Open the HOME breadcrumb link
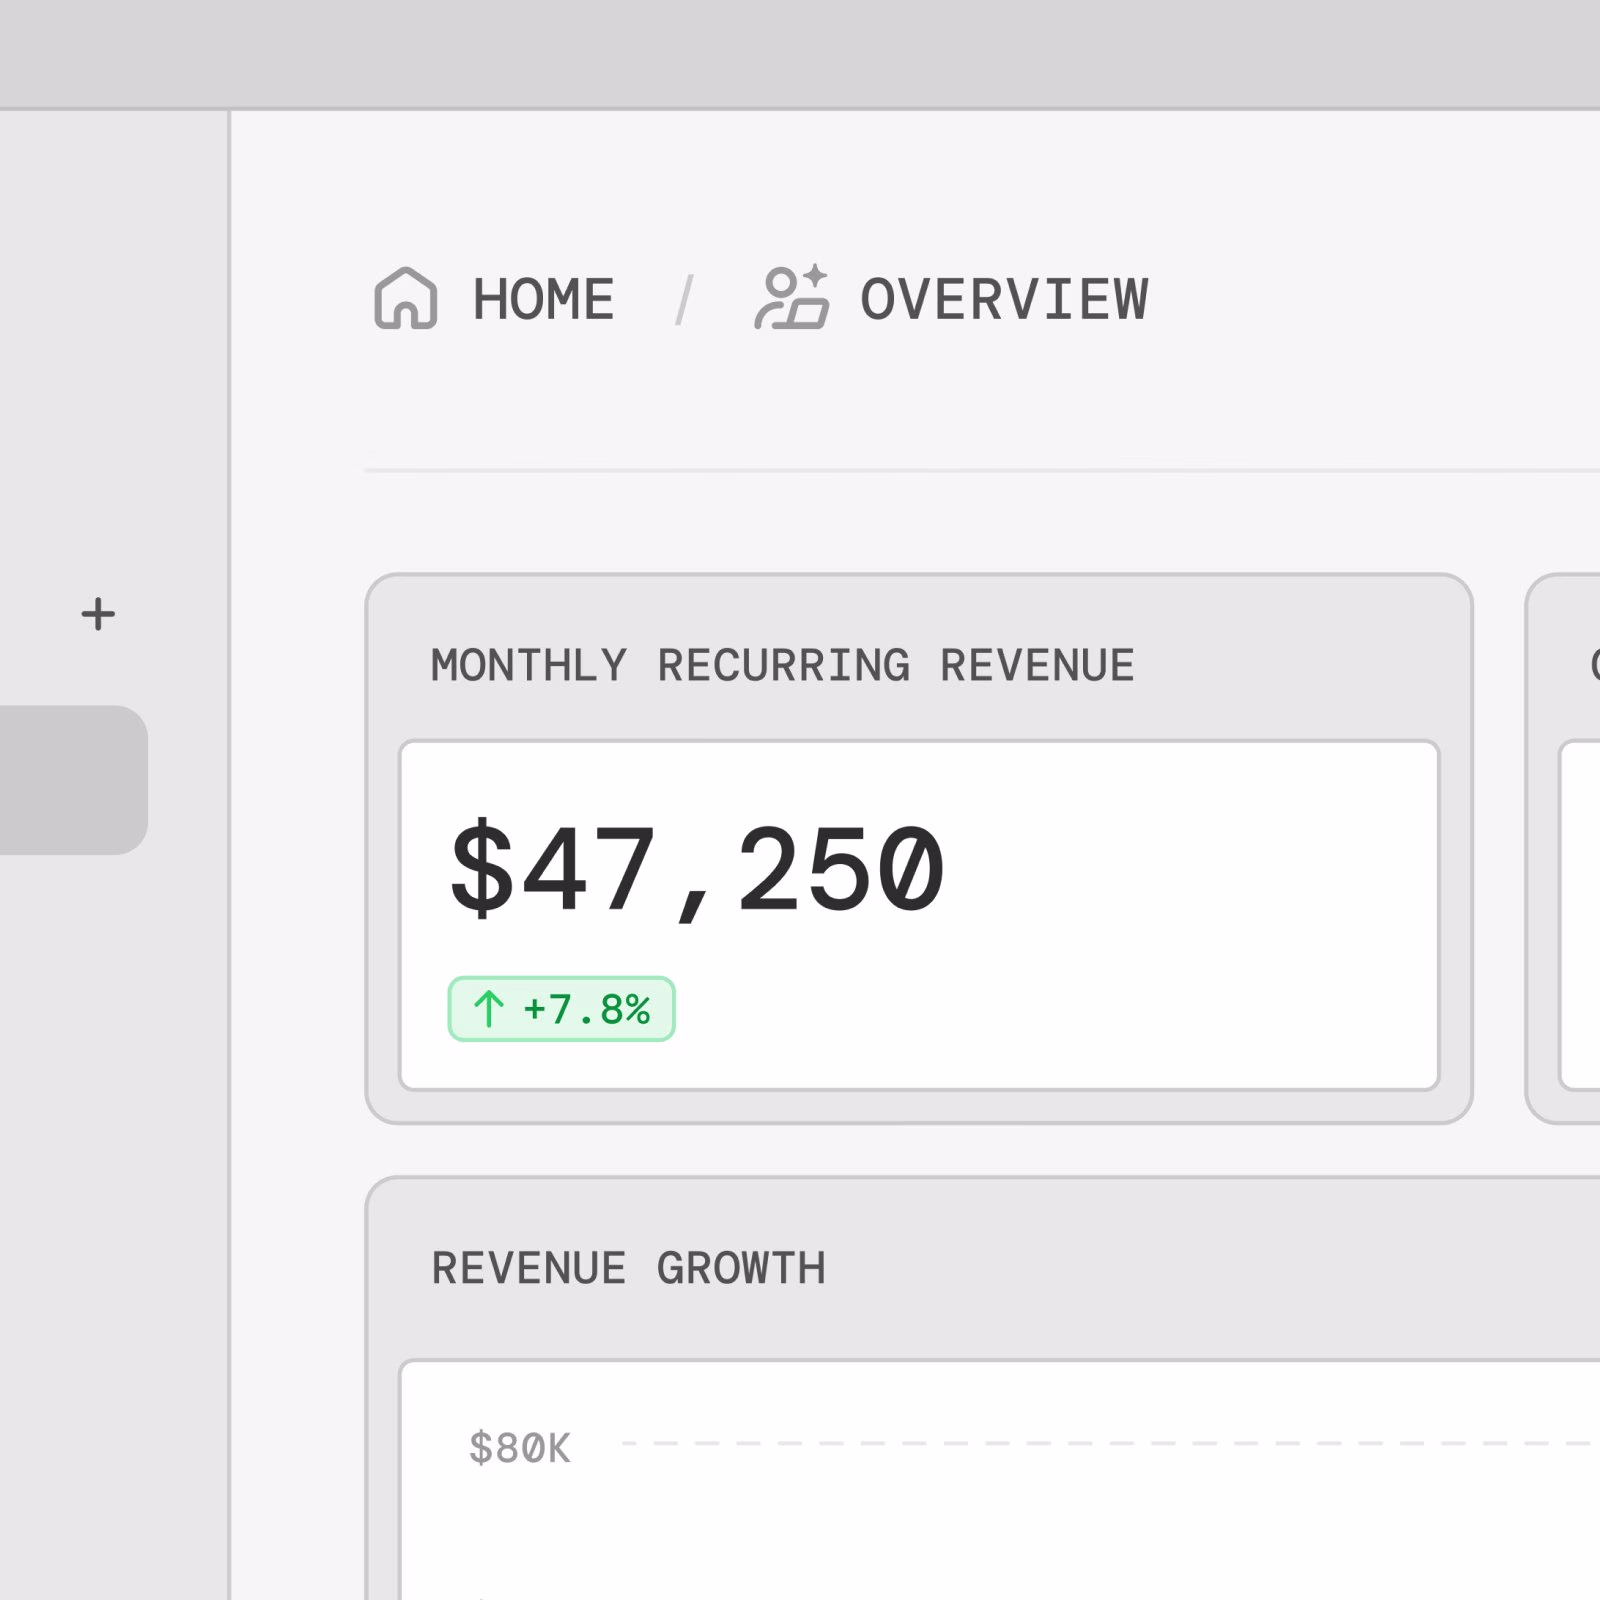1600x1600 pixels. click(x=543, y=299)
